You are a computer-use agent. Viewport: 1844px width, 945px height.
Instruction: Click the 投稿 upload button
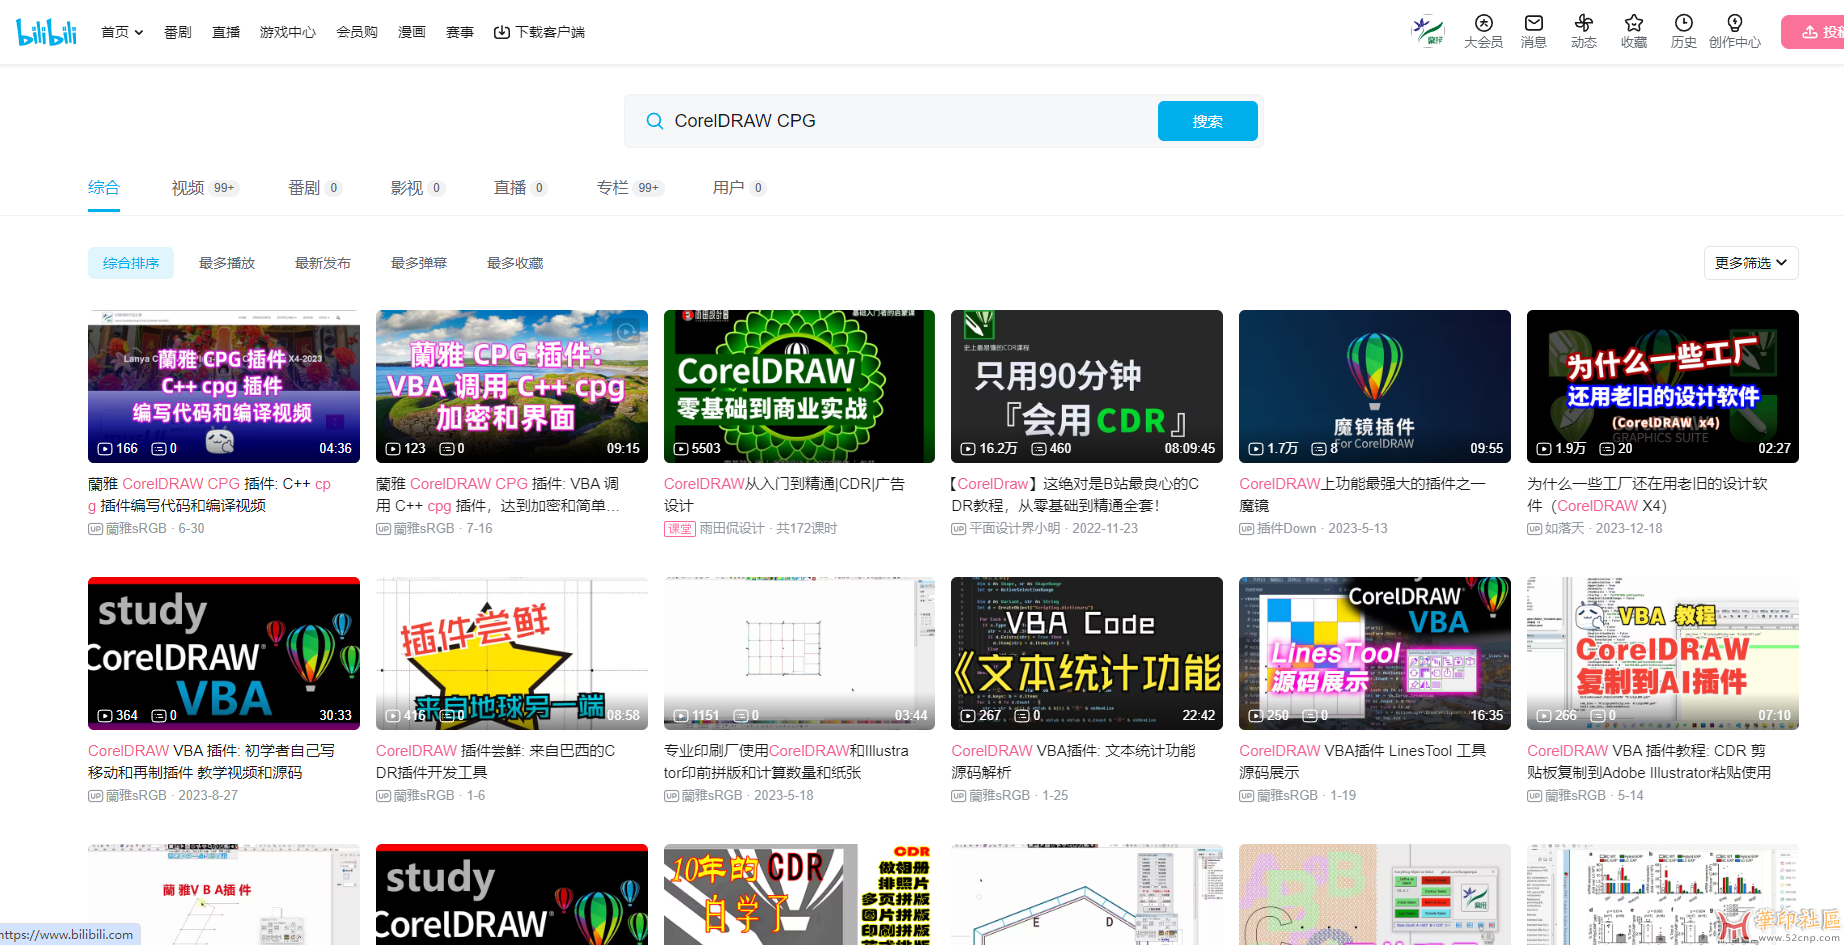pyautogui.click(x=1814, y=32)
